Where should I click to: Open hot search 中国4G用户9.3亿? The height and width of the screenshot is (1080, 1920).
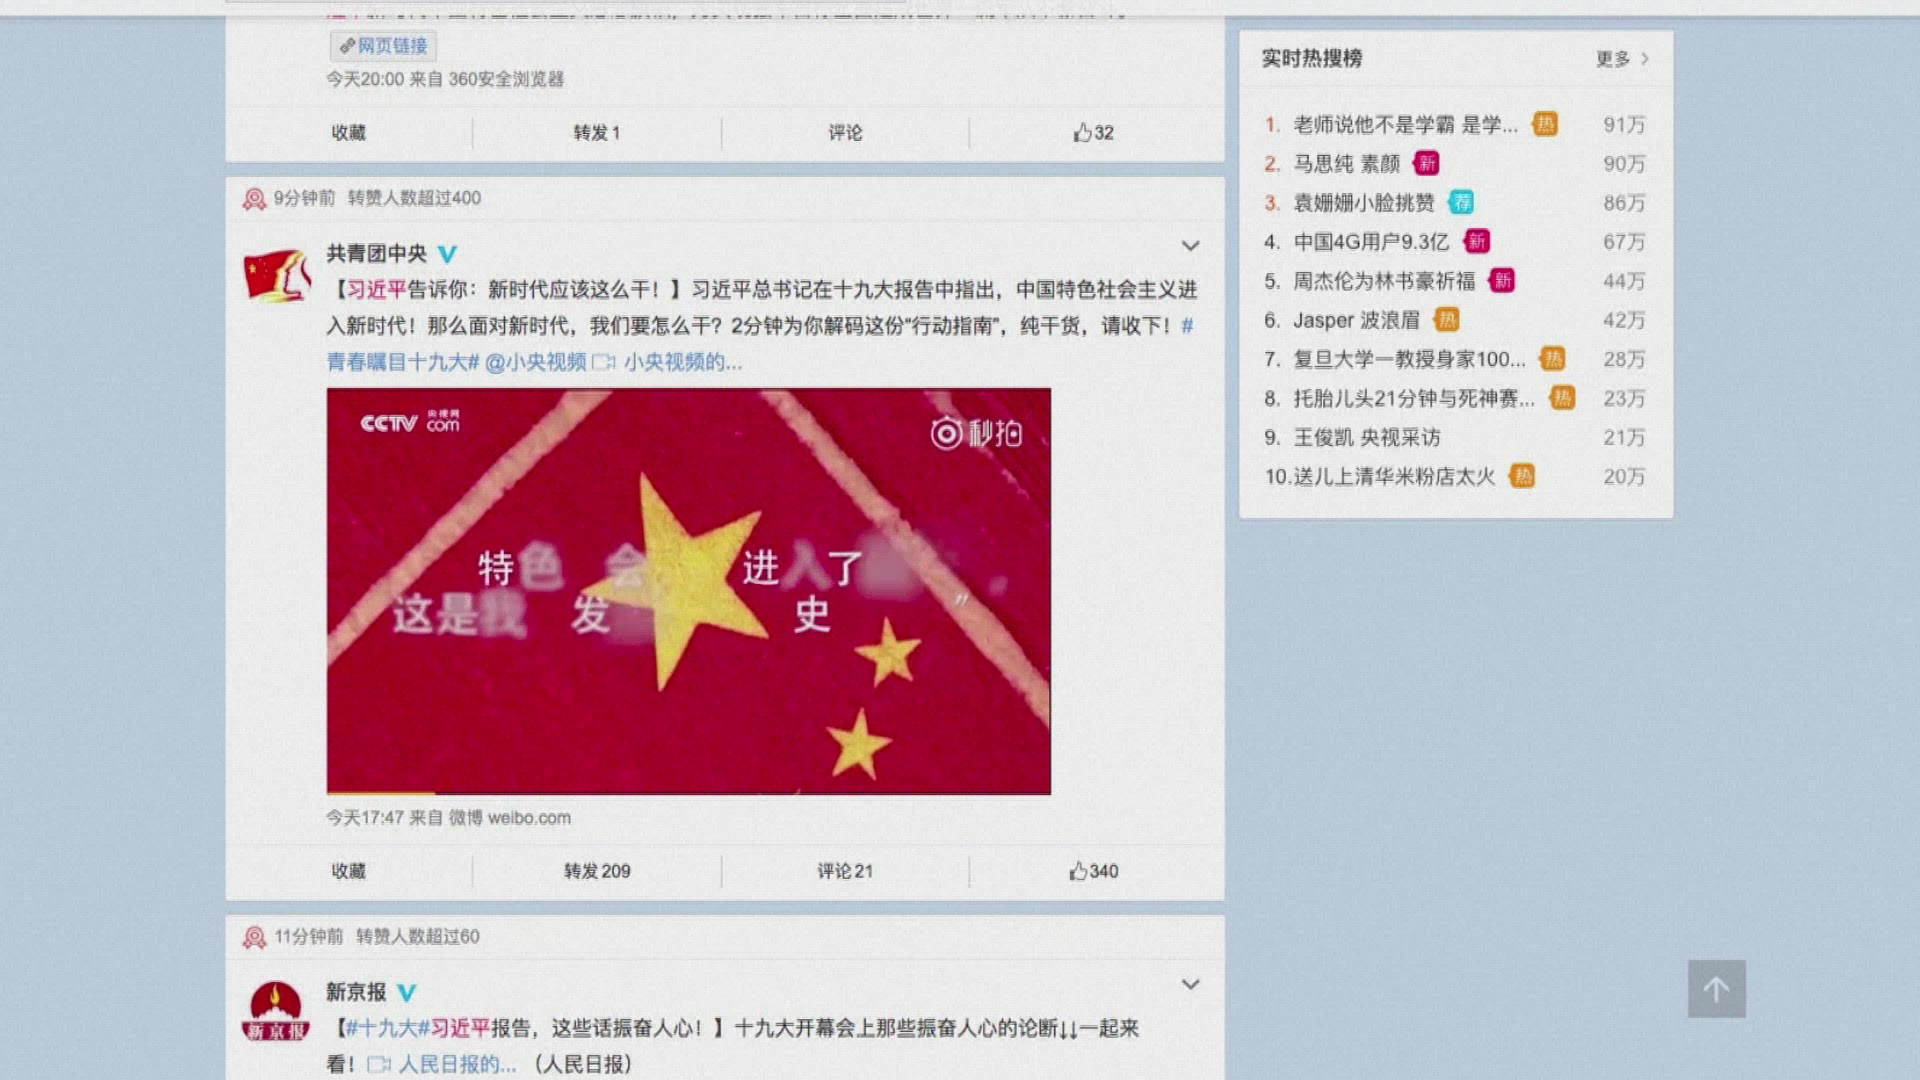click(1371, 242)
